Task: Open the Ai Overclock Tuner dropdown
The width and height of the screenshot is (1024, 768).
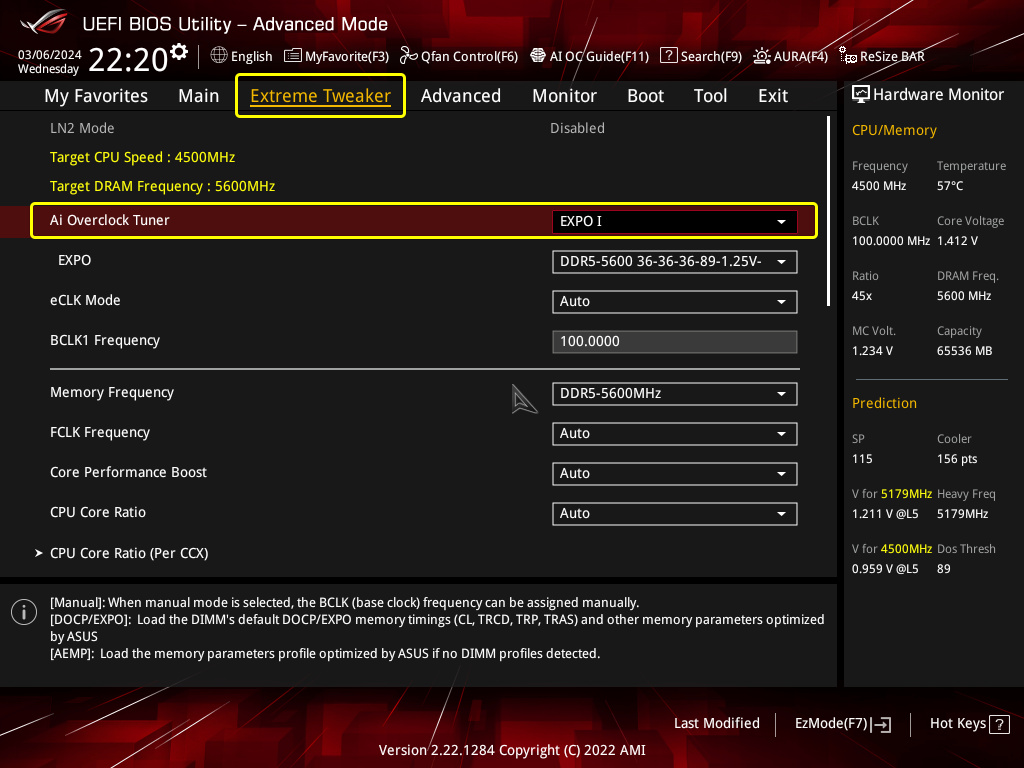Action: click(675, 221)
